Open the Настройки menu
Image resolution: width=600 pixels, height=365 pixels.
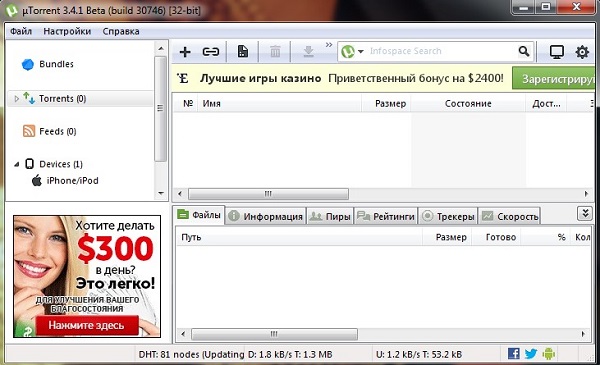coord(67,31)
